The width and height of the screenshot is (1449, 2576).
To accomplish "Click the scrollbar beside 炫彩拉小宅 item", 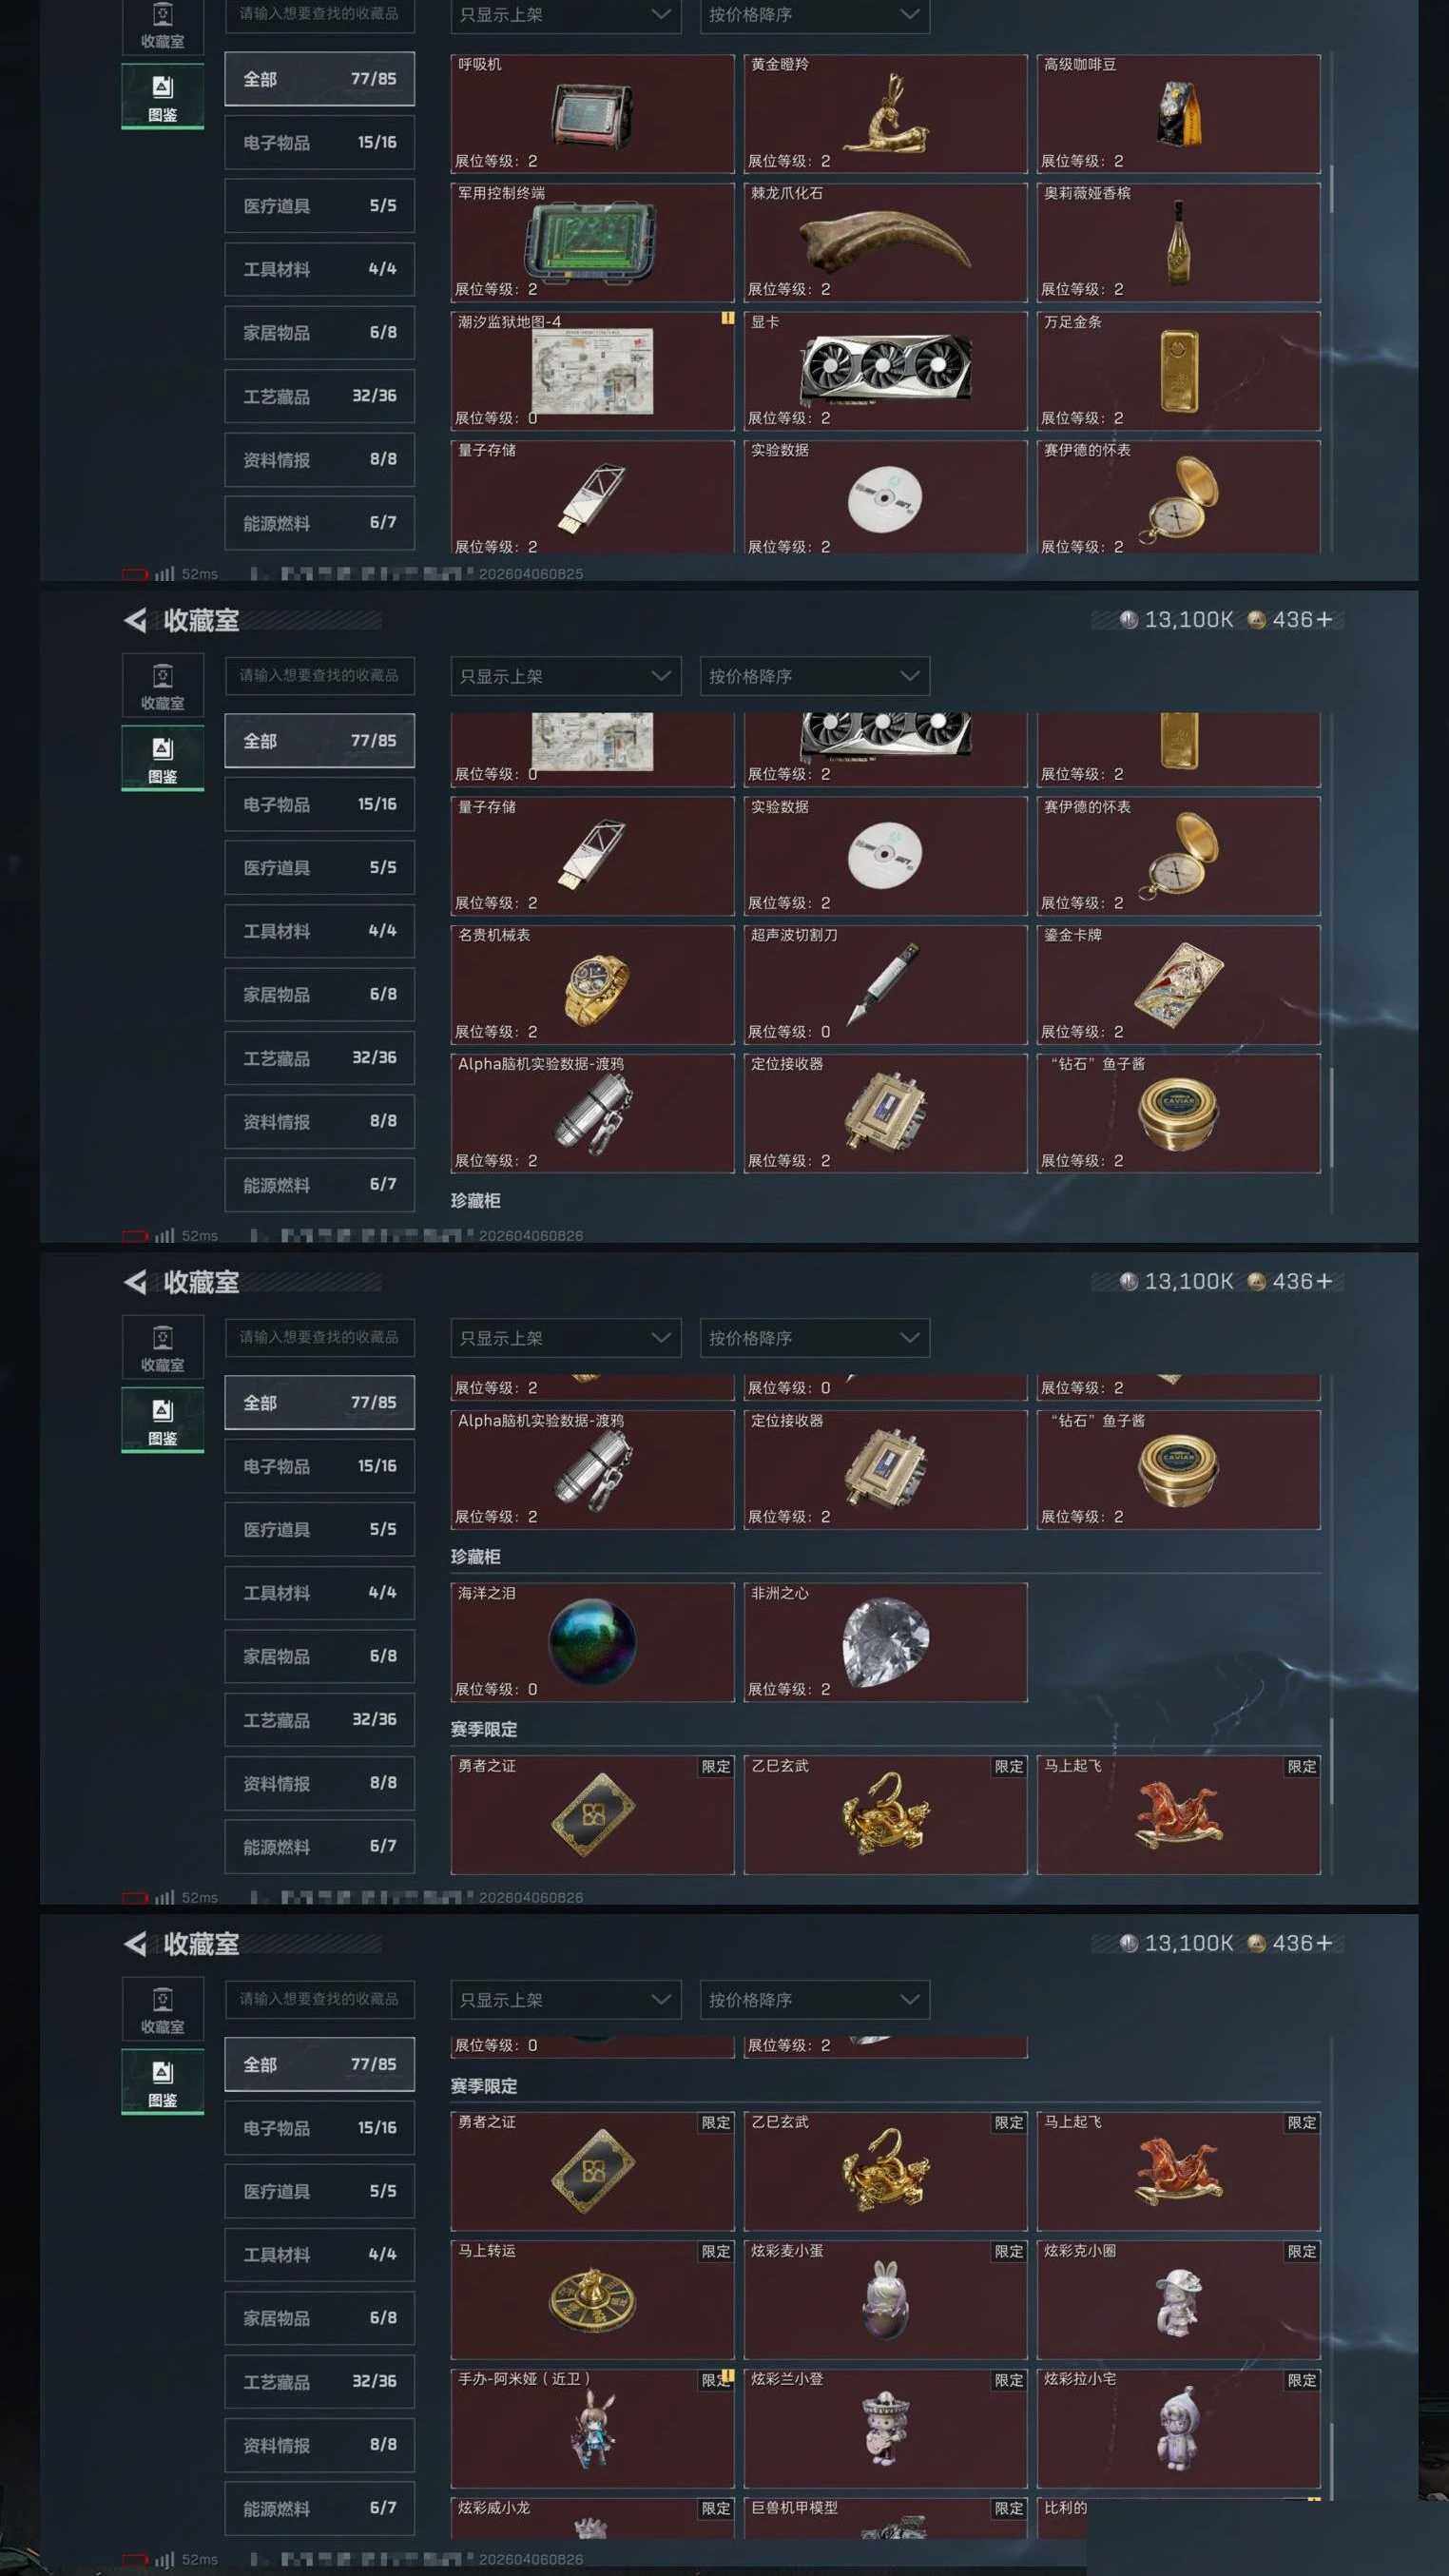I will (1331, 2456).
